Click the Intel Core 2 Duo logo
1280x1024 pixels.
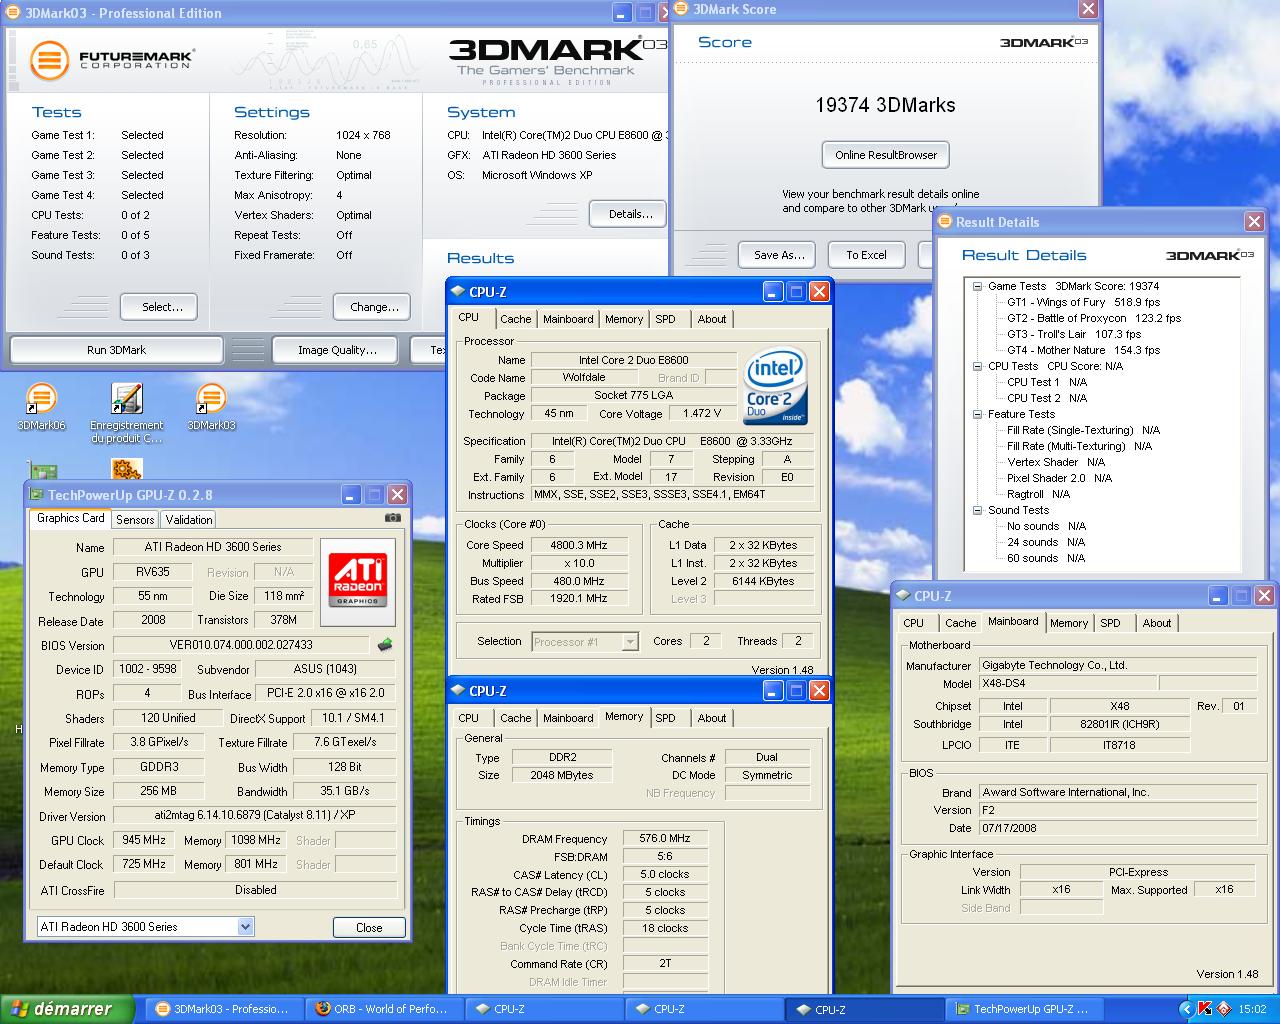click(775, 388)
